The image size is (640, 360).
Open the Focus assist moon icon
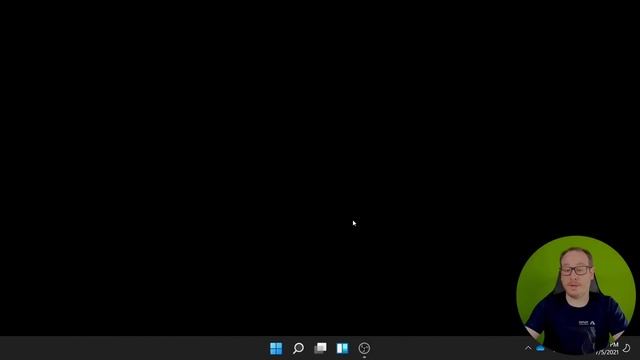tap(627, 348)
